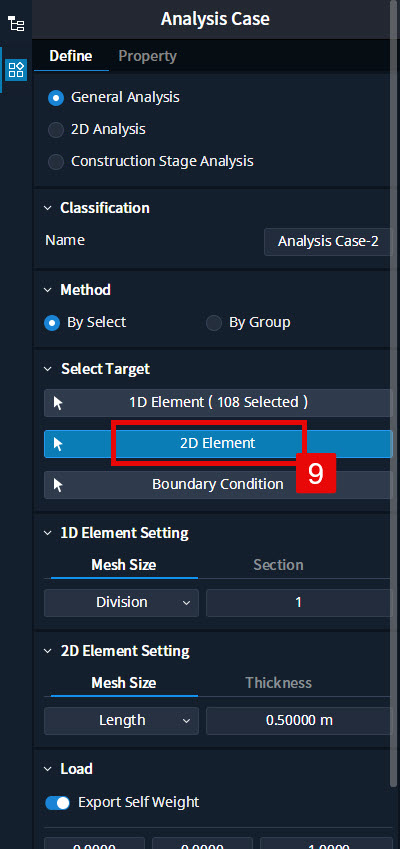Switch to the Thickness tab
The height and width of the screenshot is (849, 400).
click(278, 683)
